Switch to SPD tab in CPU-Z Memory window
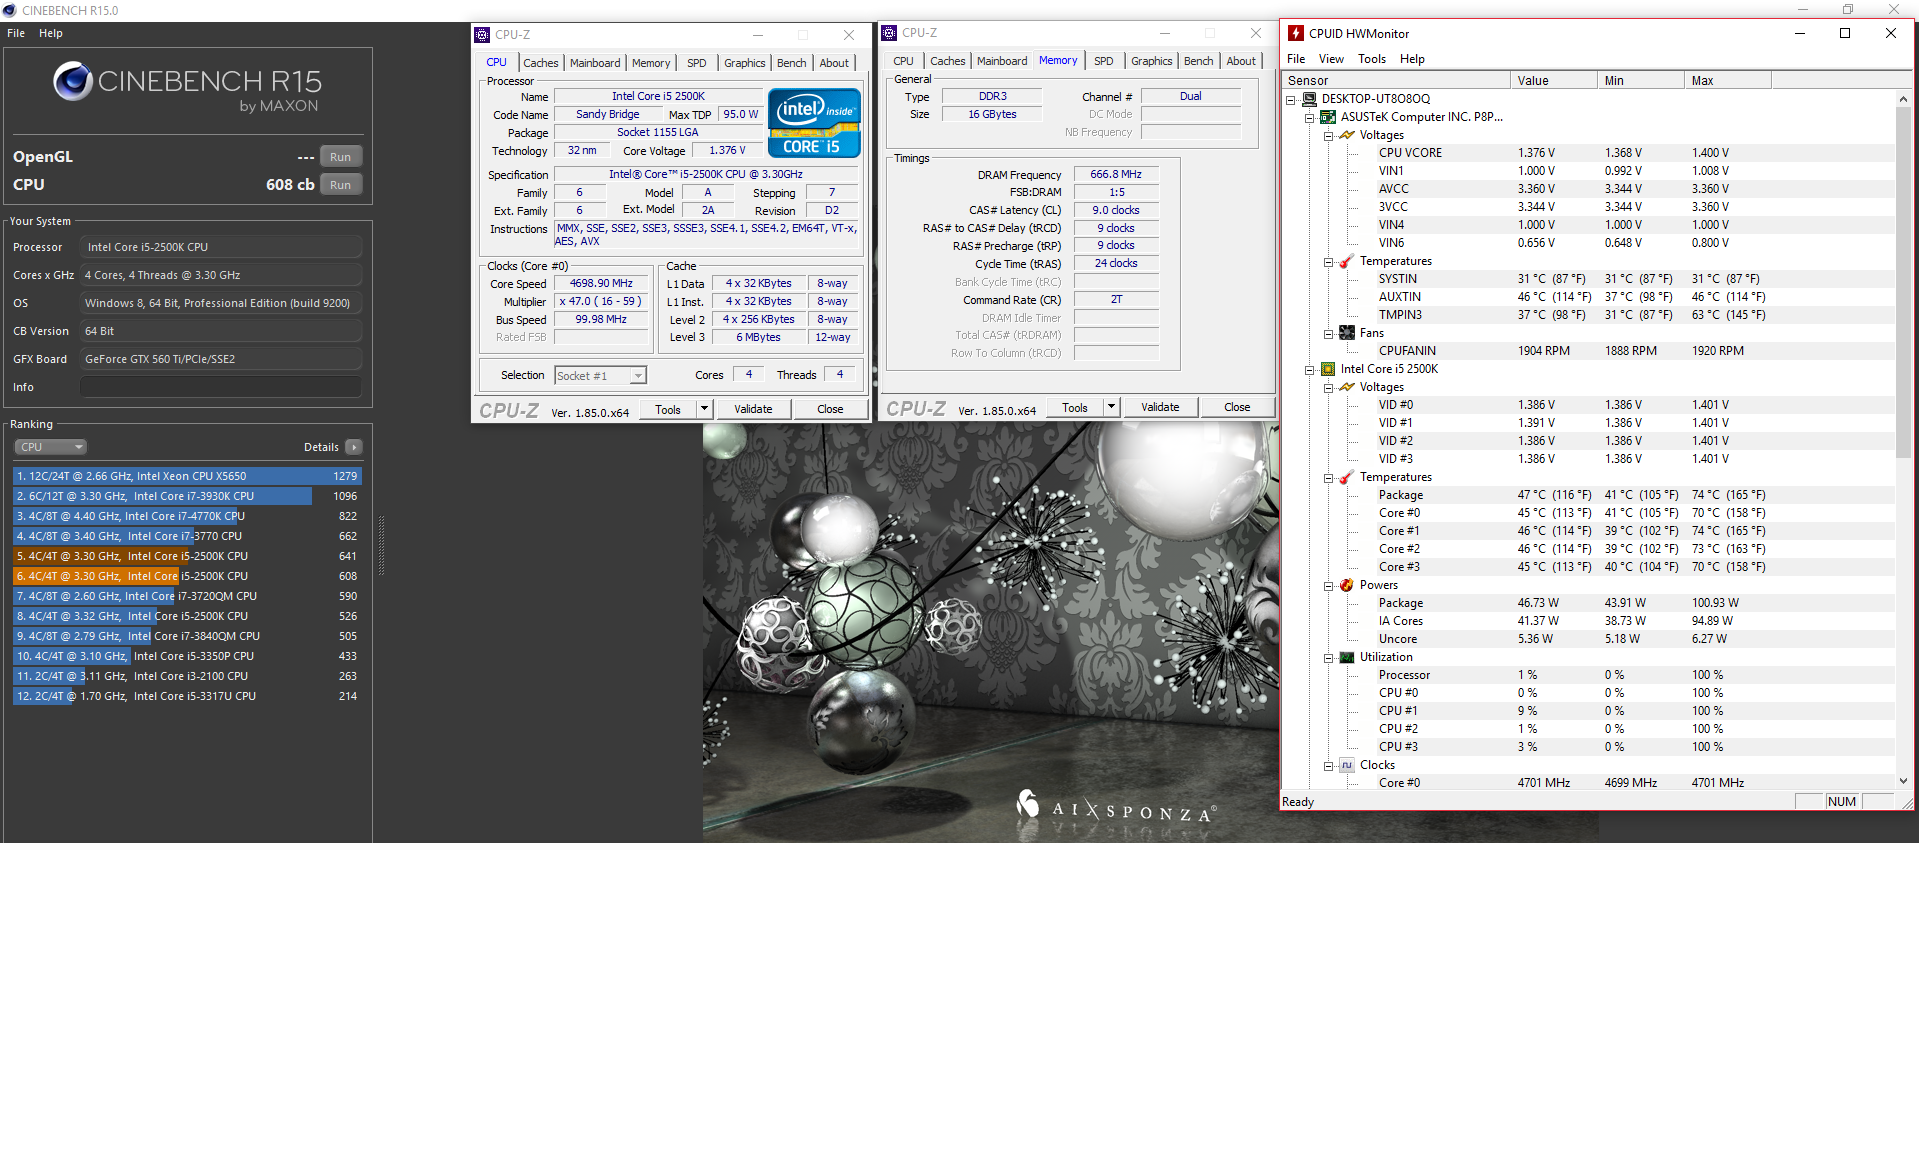This screenshot has width=1919, height=1153. pos(1103,61)
